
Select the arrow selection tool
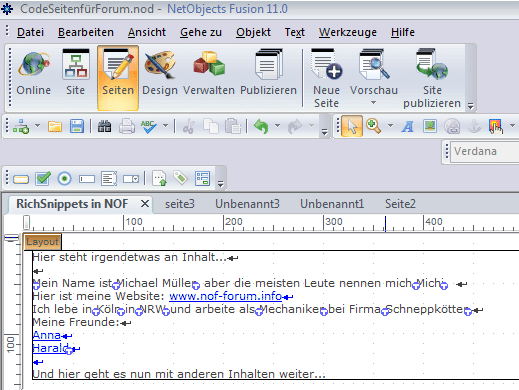(x=352, y=126)
